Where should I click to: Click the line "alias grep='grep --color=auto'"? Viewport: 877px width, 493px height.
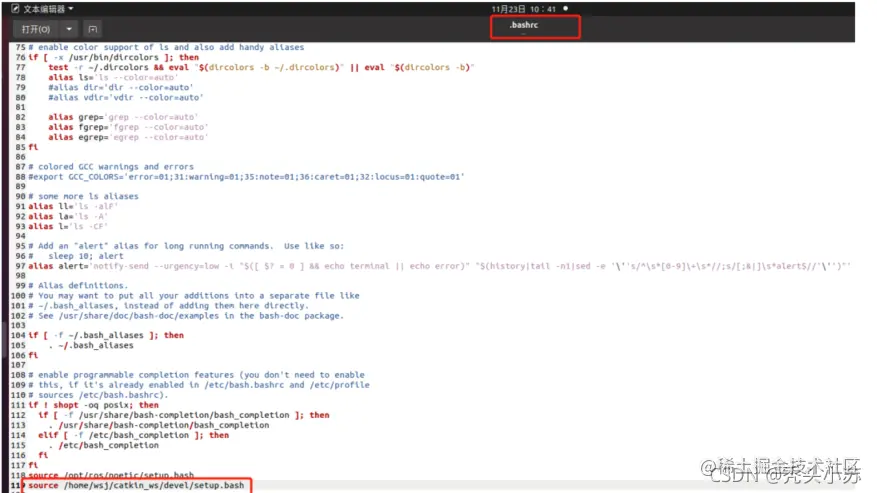click(x=123, y=118)
